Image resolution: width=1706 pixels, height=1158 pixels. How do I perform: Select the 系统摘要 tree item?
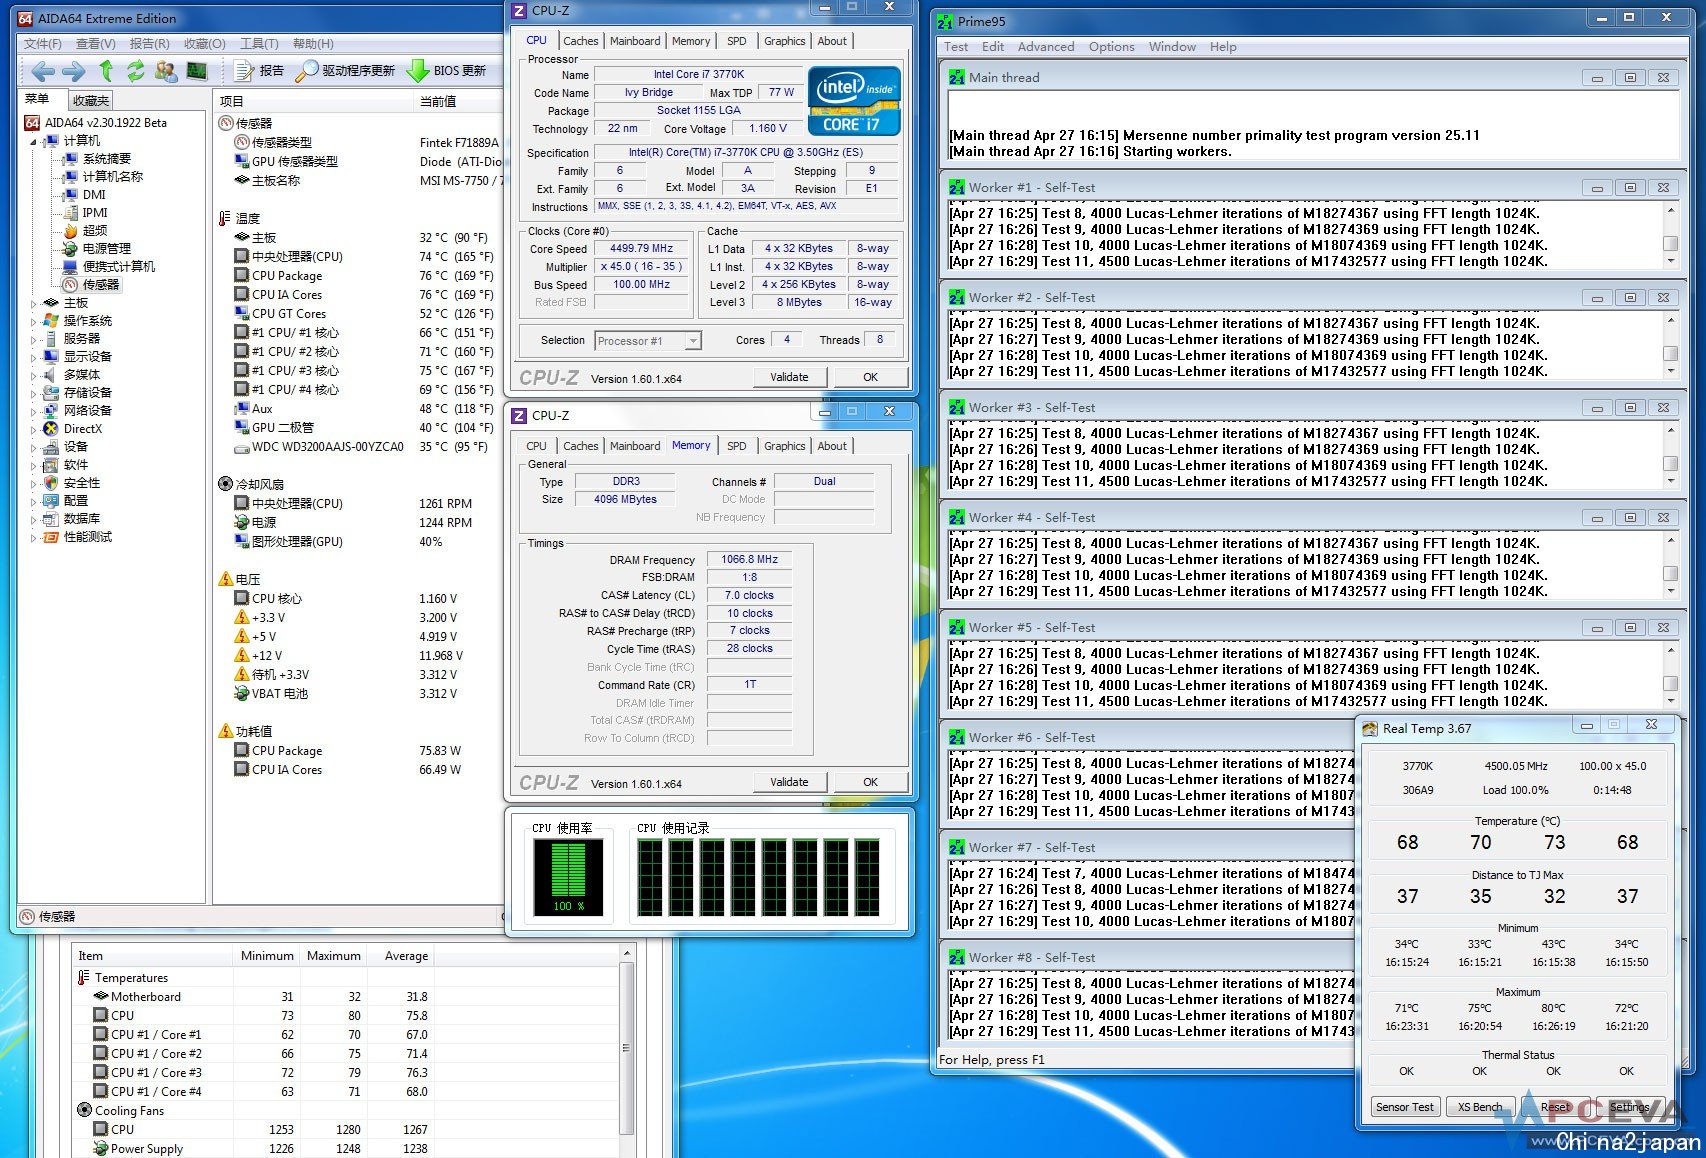click(x=98, y=158)
